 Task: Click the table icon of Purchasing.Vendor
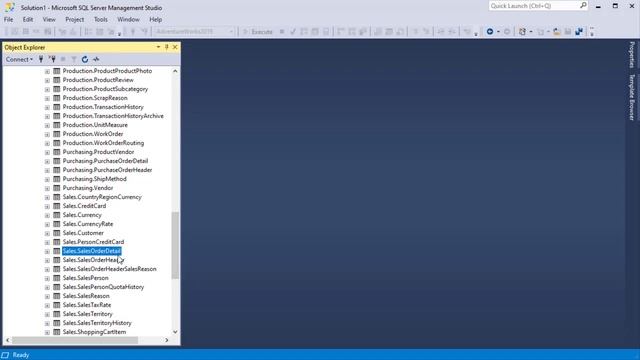[56, 188]
